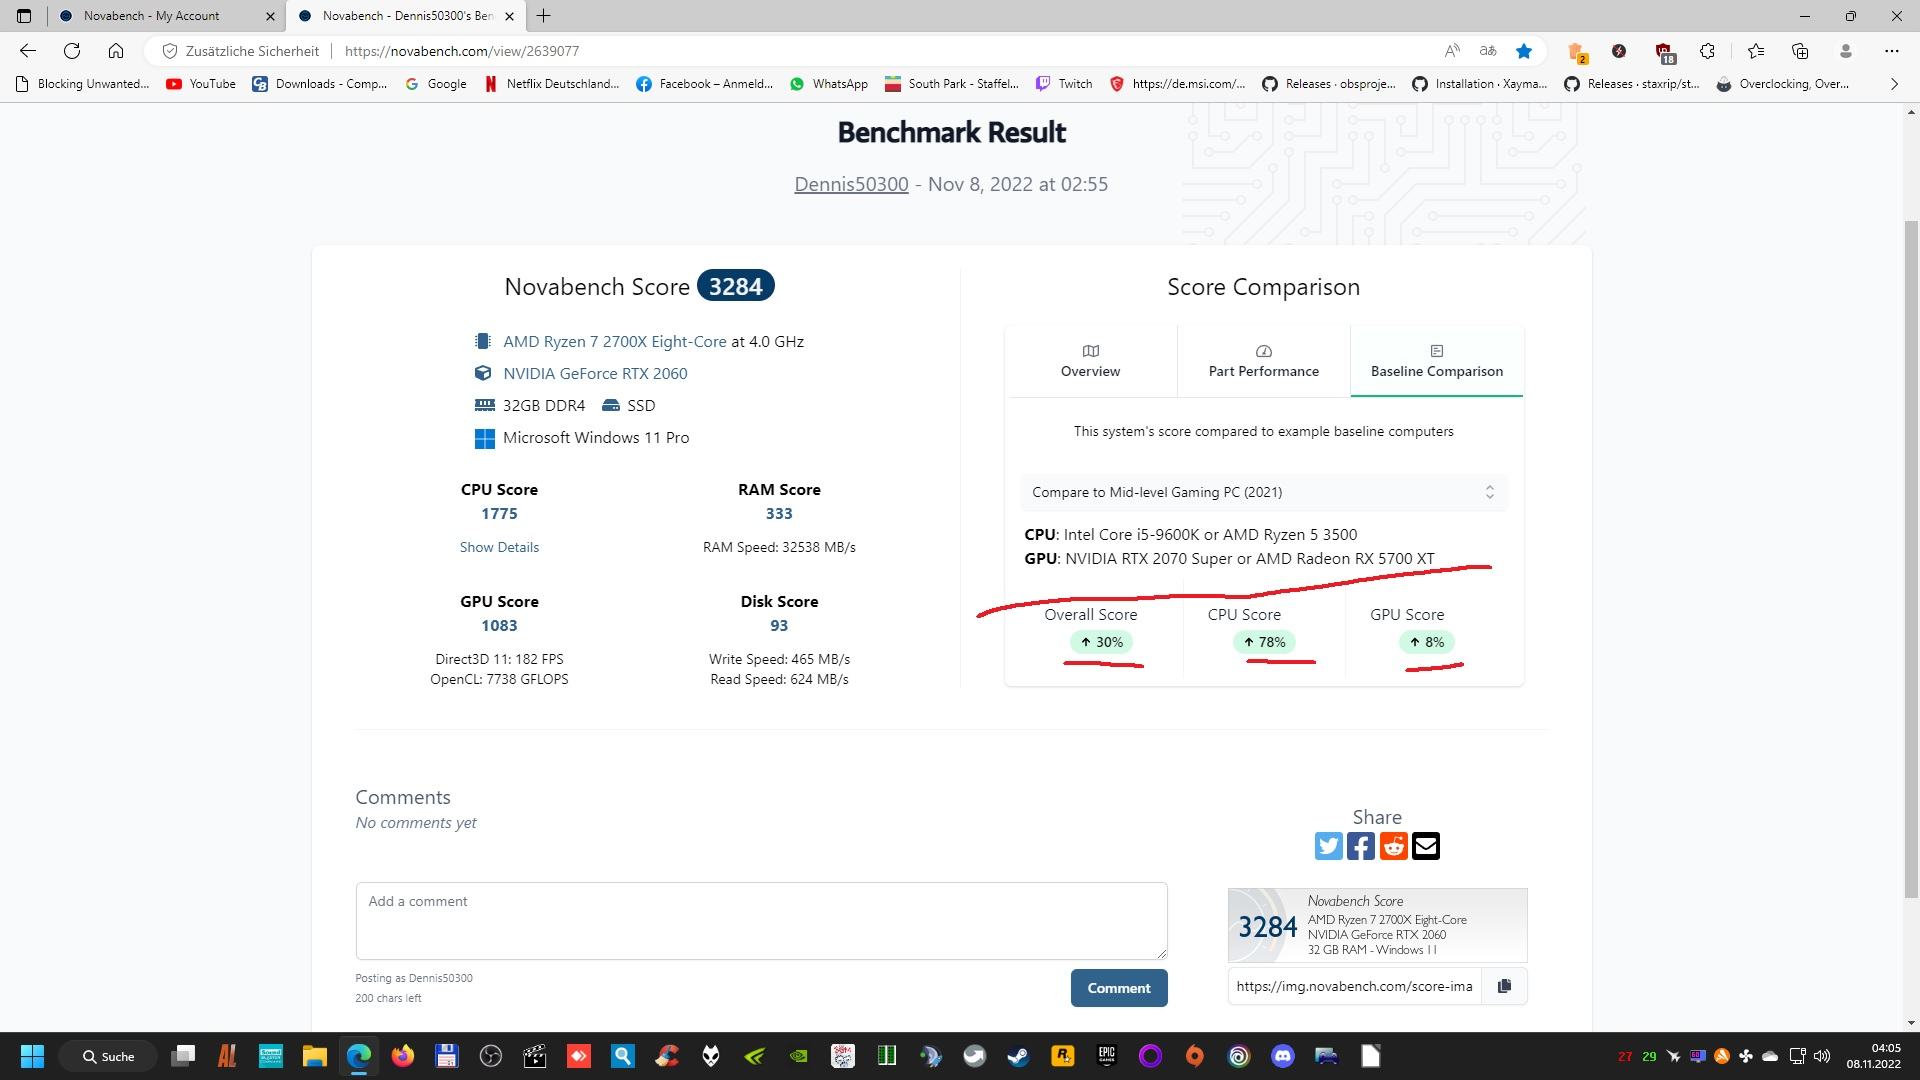Open the translate page icon
1920x1080 pixels.
tap(1488, 51)
